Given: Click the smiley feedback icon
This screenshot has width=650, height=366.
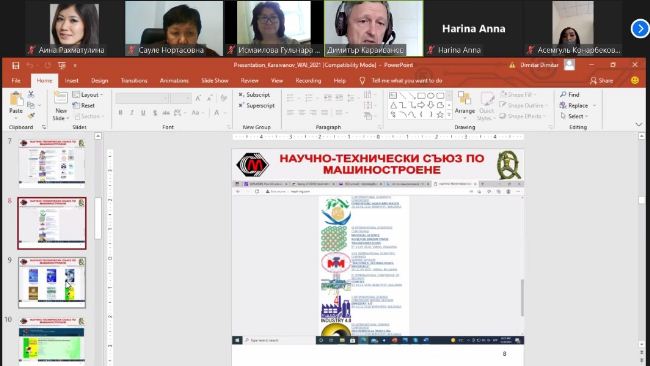Looking at the screenshot, I should (x=635, y=80).
